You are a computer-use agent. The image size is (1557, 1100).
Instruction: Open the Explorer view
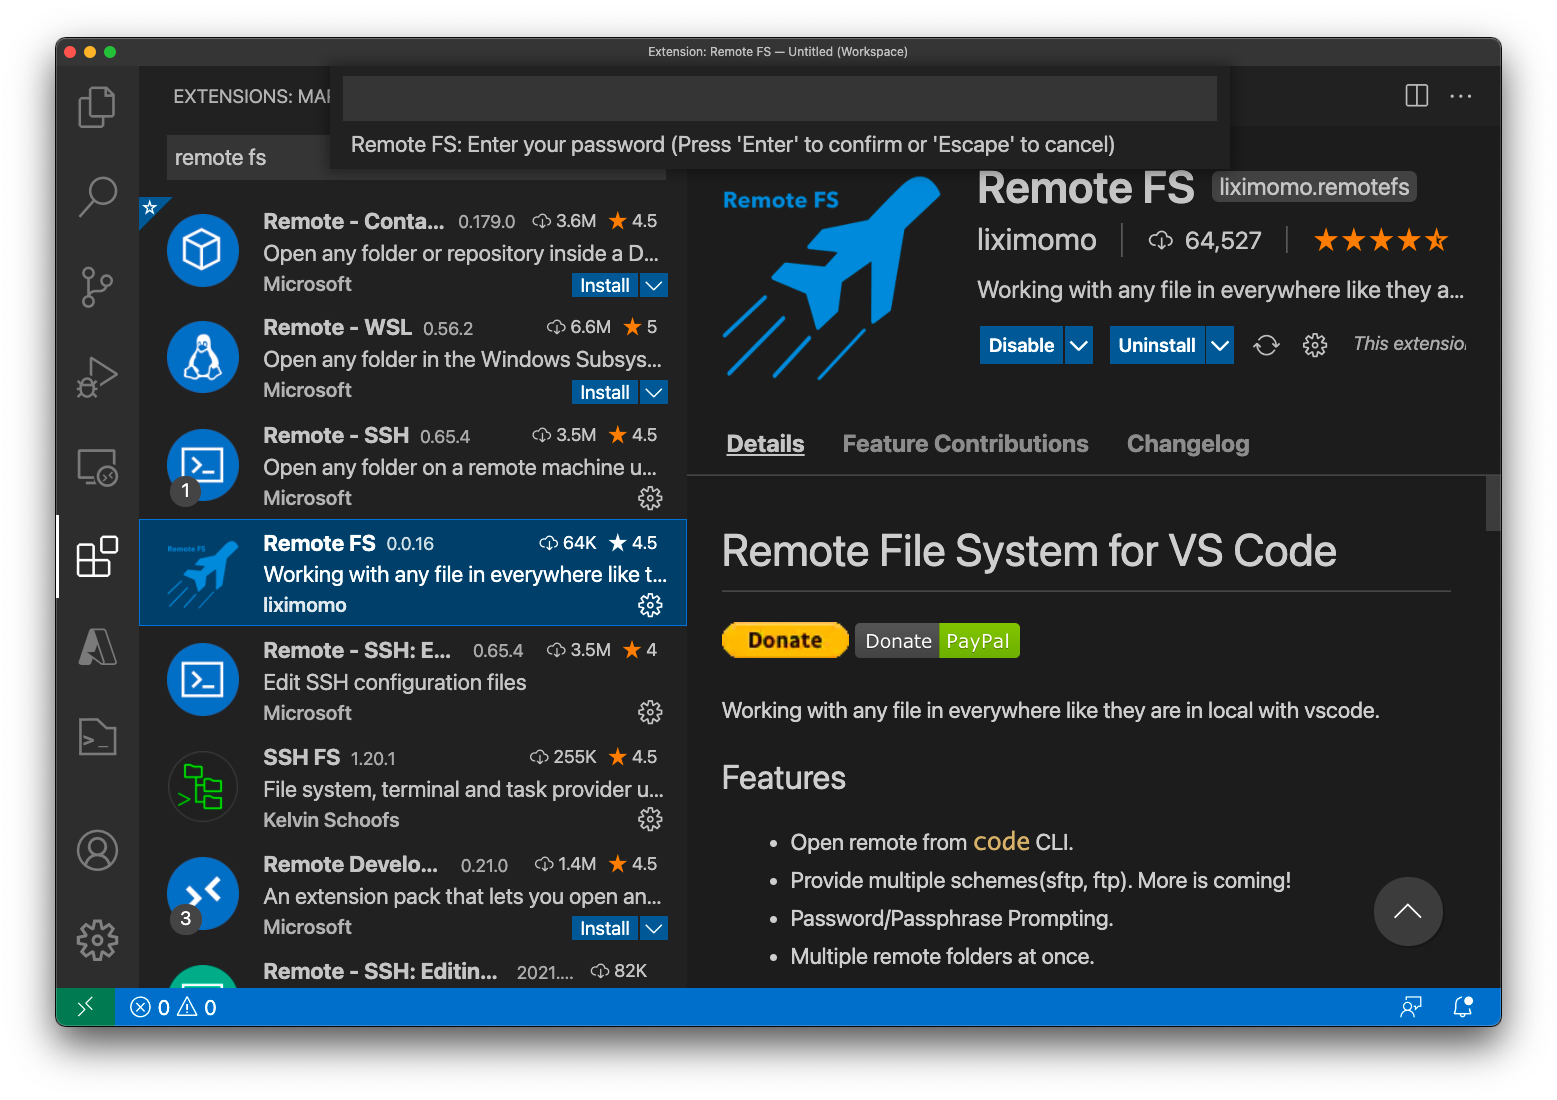coord(96,107)
